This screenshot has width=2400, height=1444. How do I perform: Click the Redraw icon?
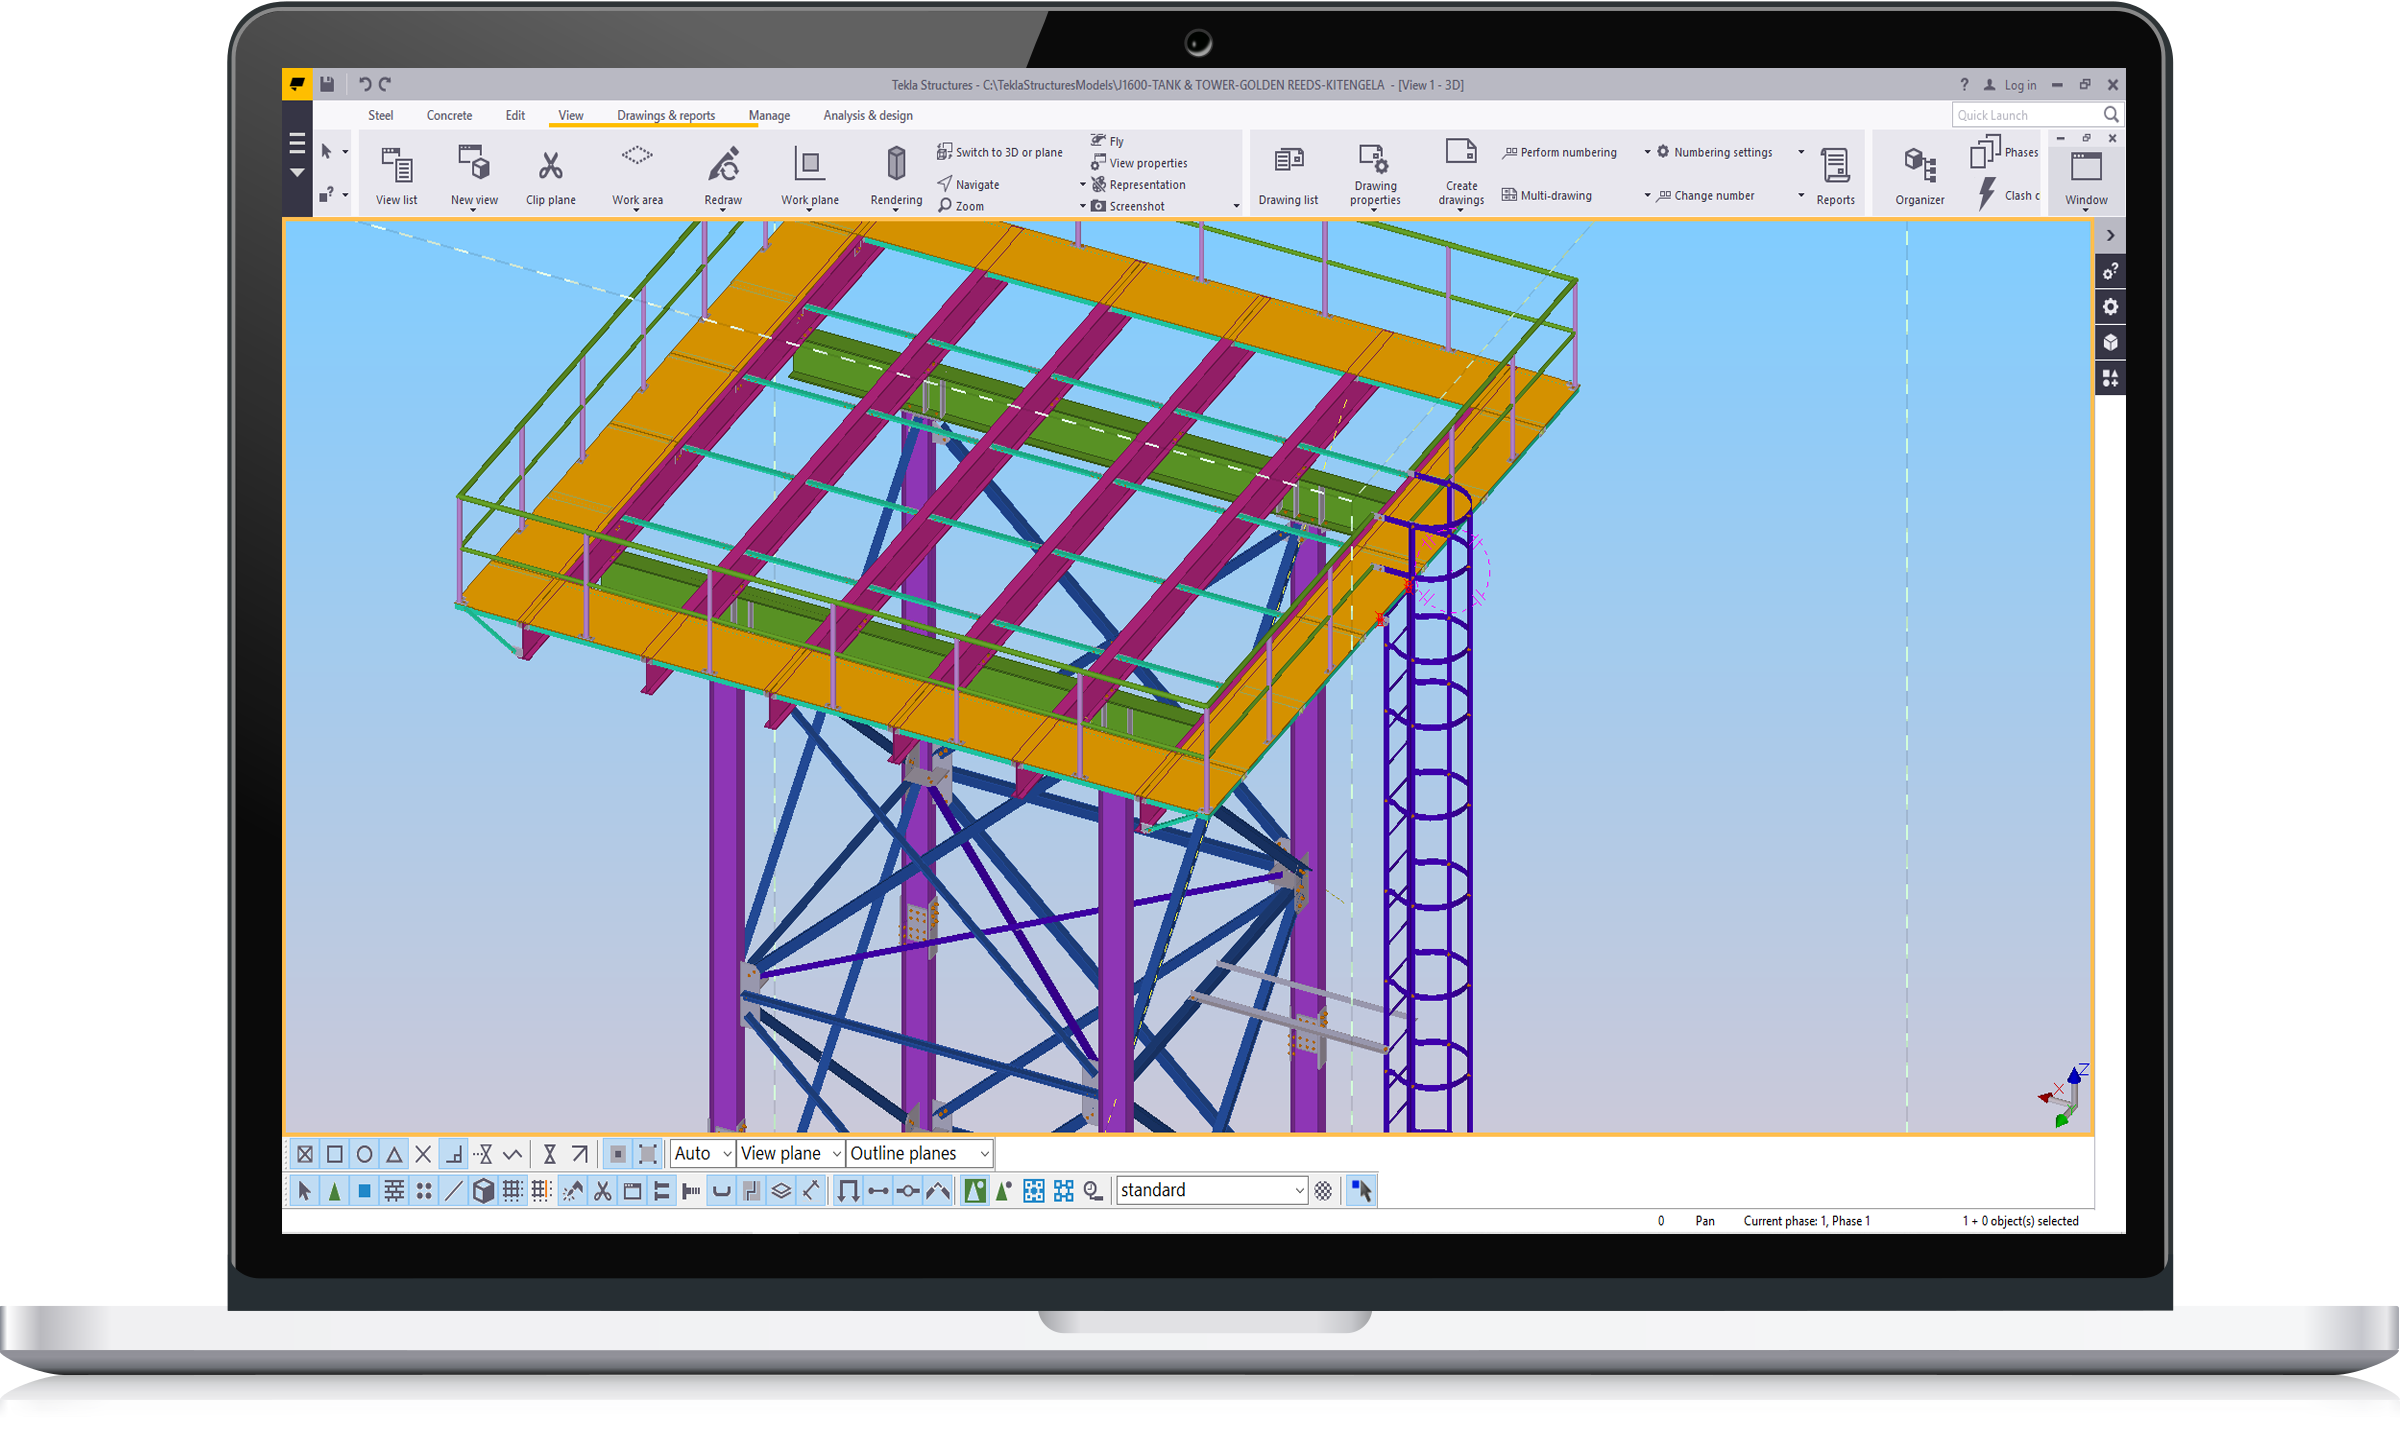pyautogui.click(x=723, y=165)
